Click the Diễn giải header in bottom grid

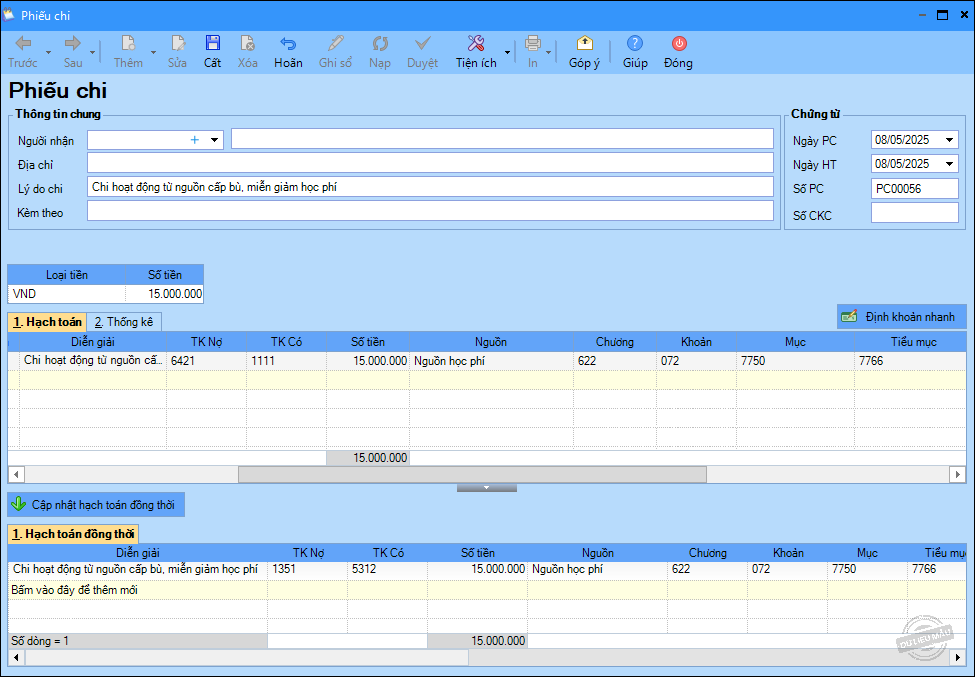[138, 553]
